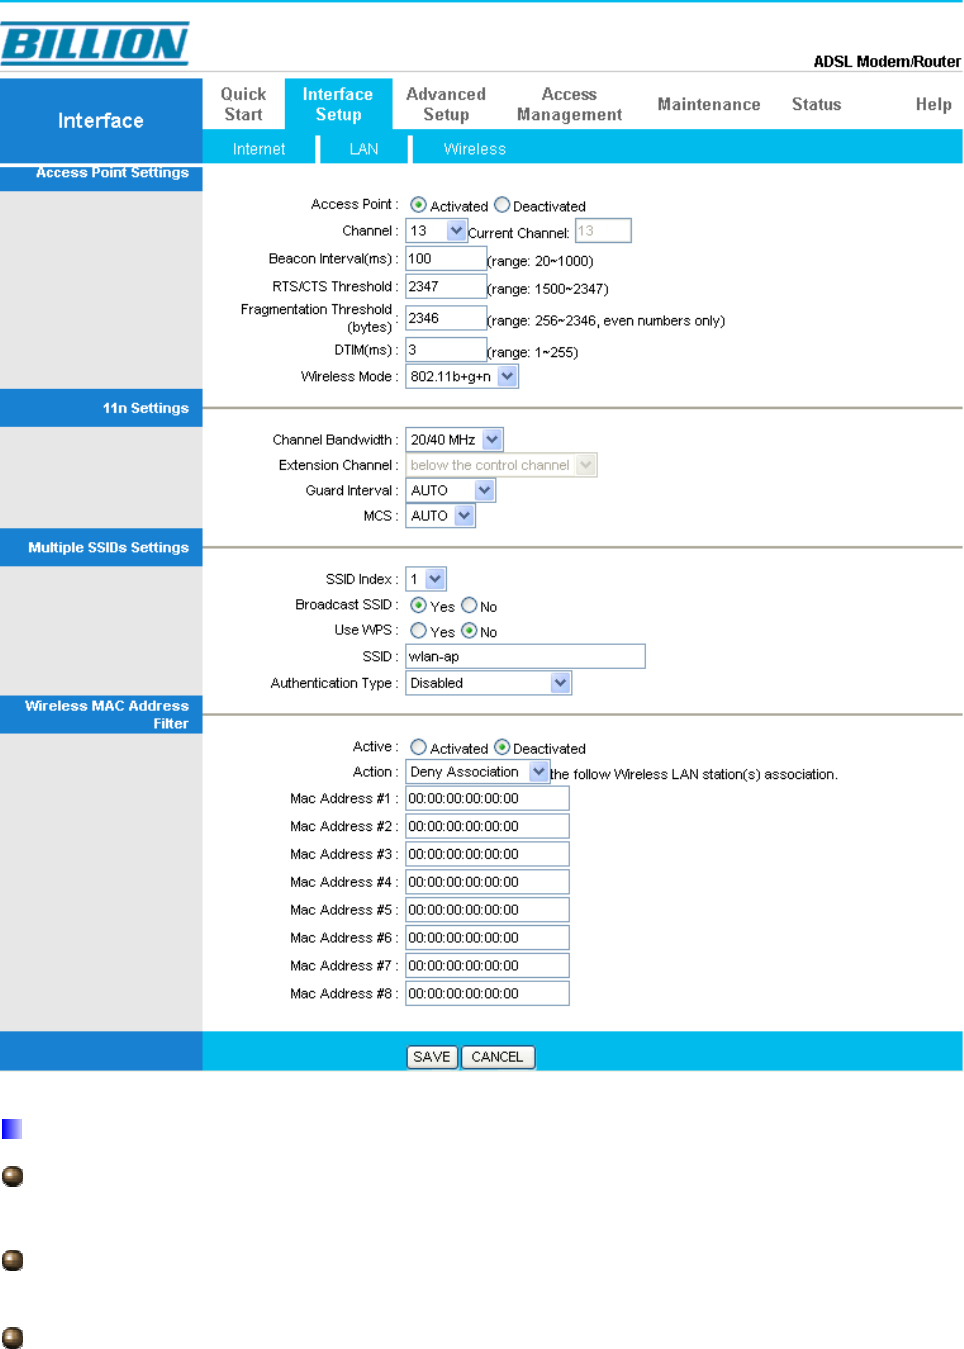Click the Beacon Interval field
Viewport: 964px width, 1349px height.
[x=446, y=259]
